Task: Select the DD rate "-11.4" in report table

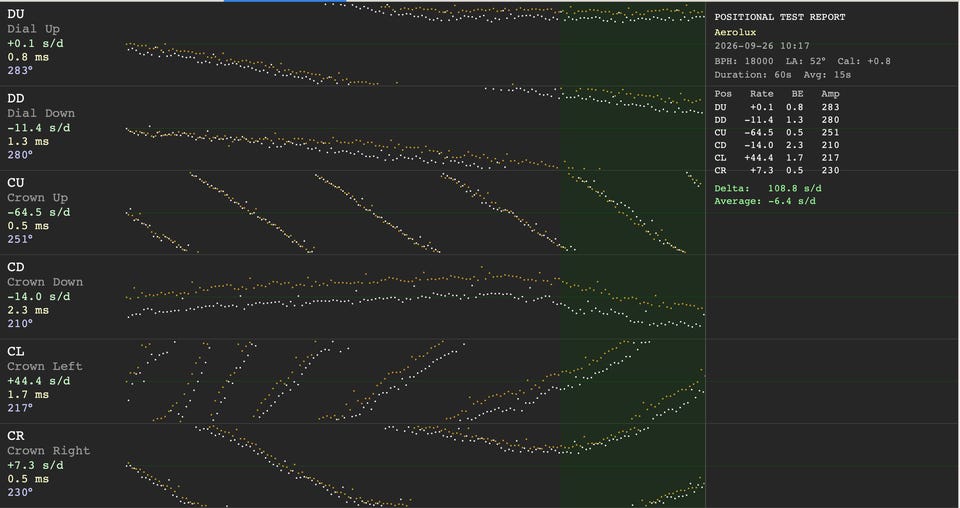Action: pos(759,120)
